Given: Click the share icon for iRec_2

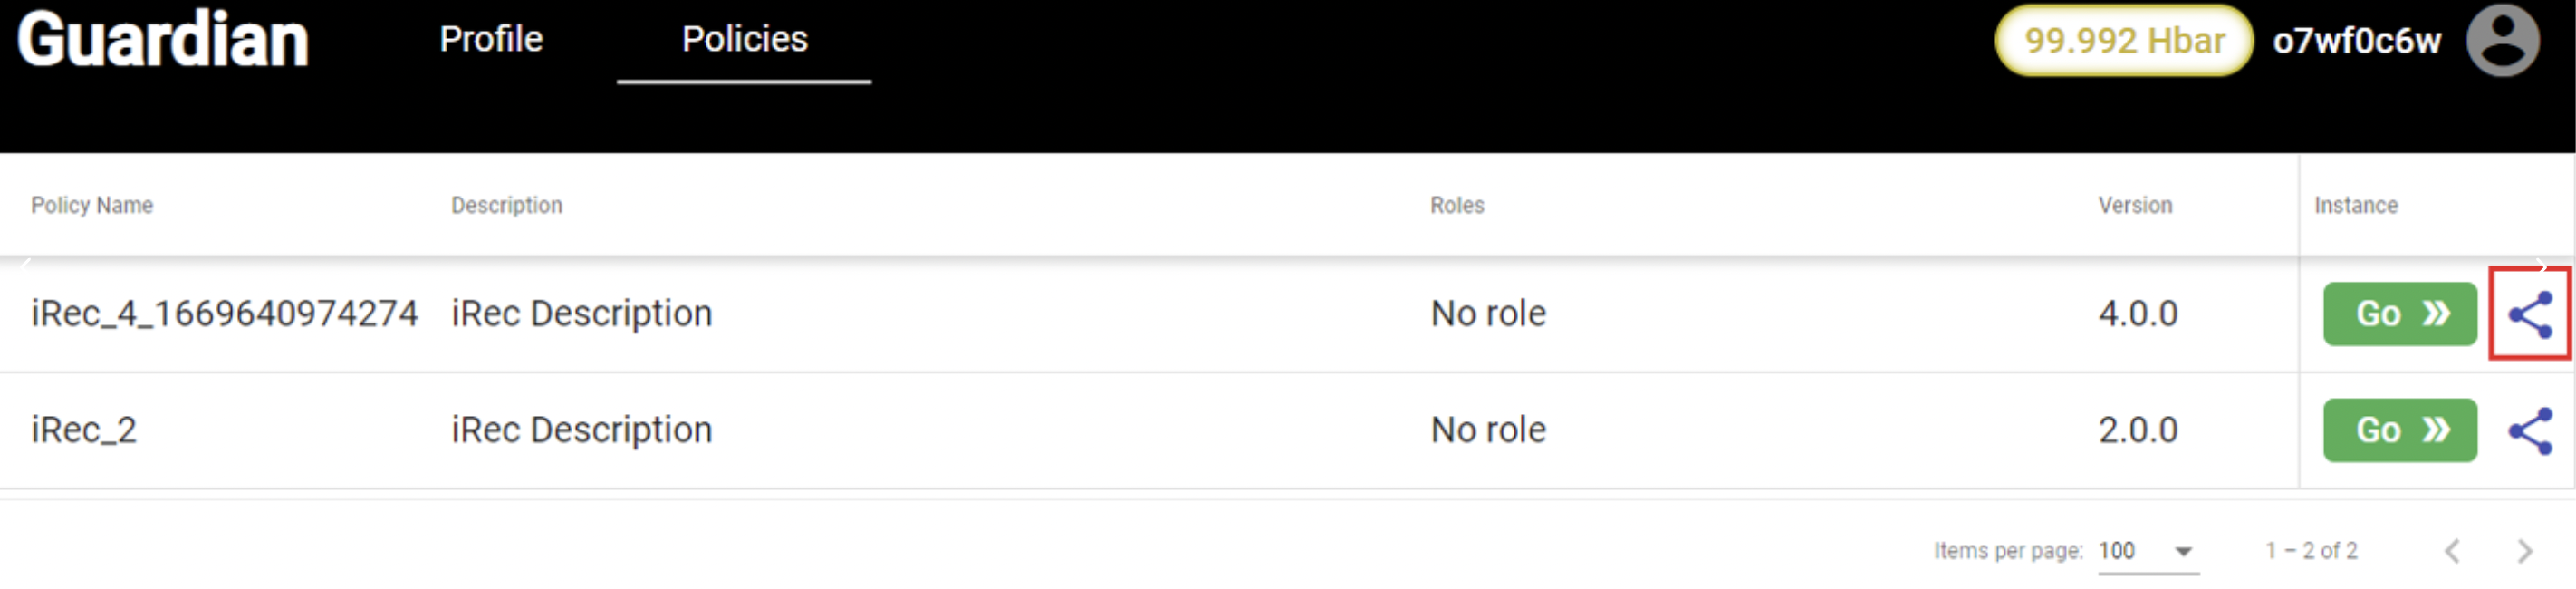Looking at the screenshot, I should click(2529, 431).
